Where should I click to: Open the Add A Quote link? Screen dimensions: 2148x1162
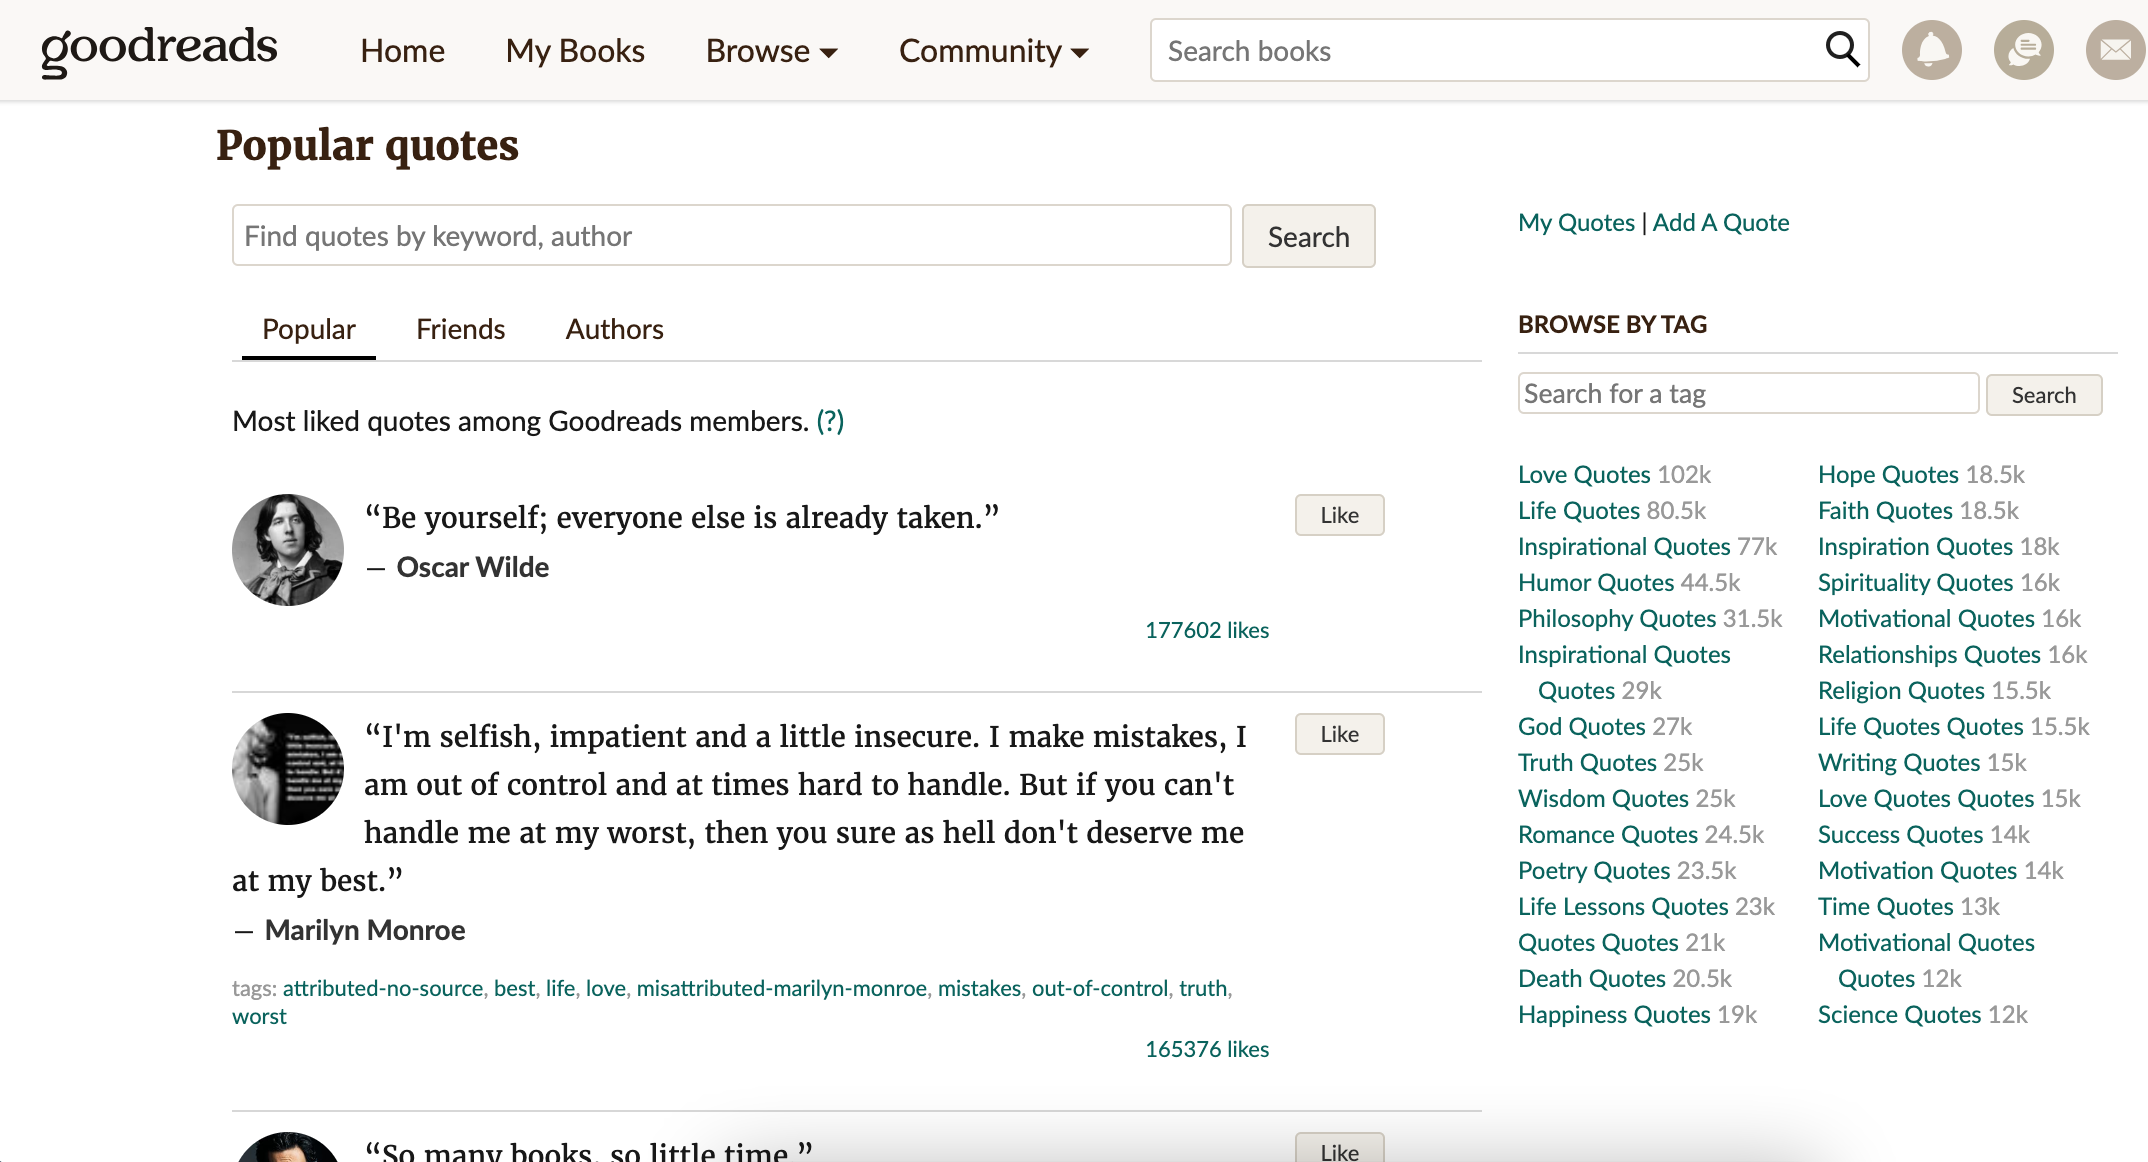tap(1721, 222)
